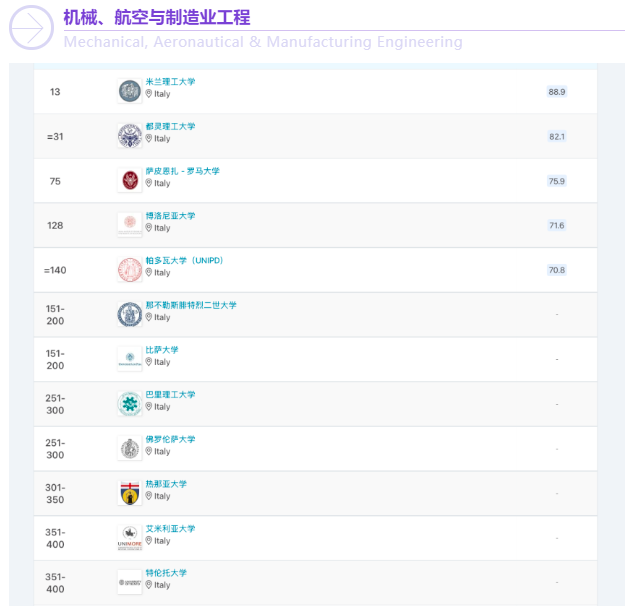Click the 75.9 score badge
This screenshot has width=638, height=606.
pos(557,181)
